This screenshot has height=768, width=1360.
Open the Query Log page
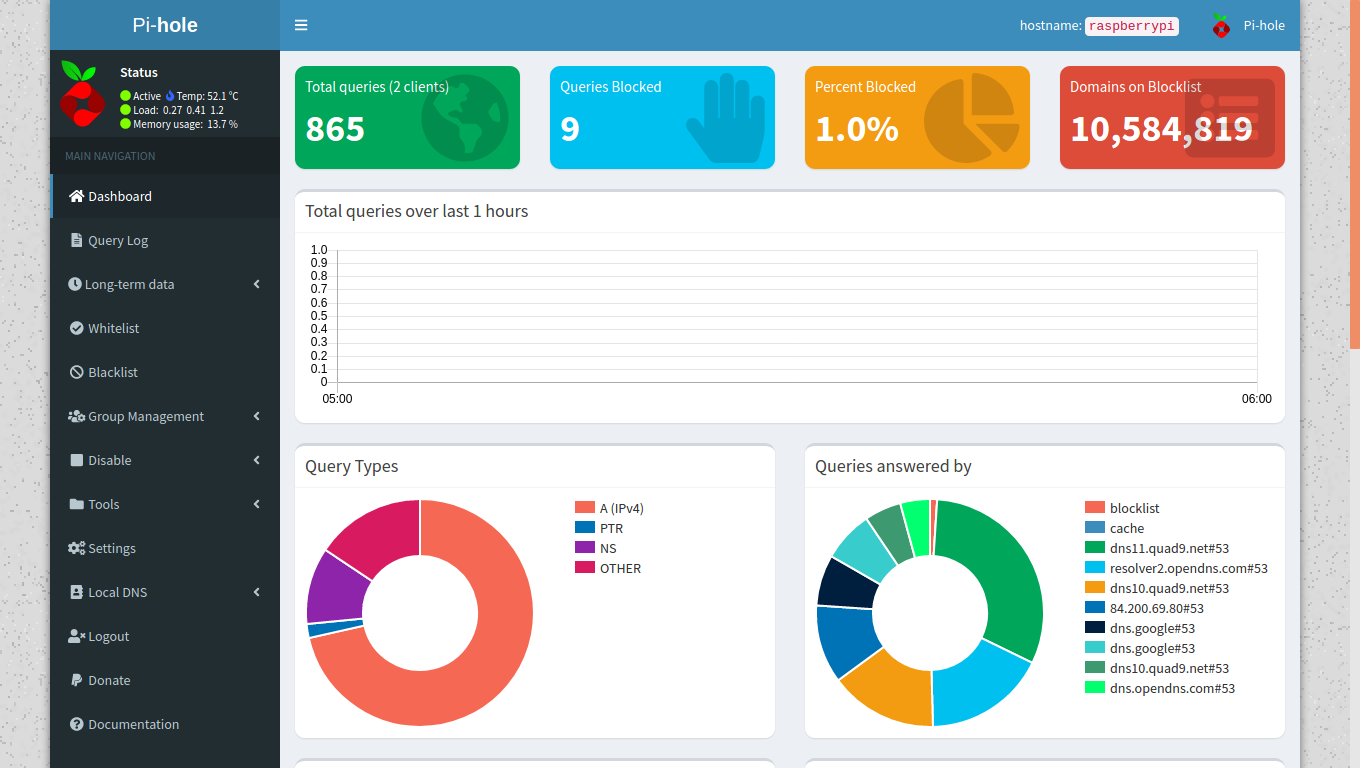tap(165, 240)
